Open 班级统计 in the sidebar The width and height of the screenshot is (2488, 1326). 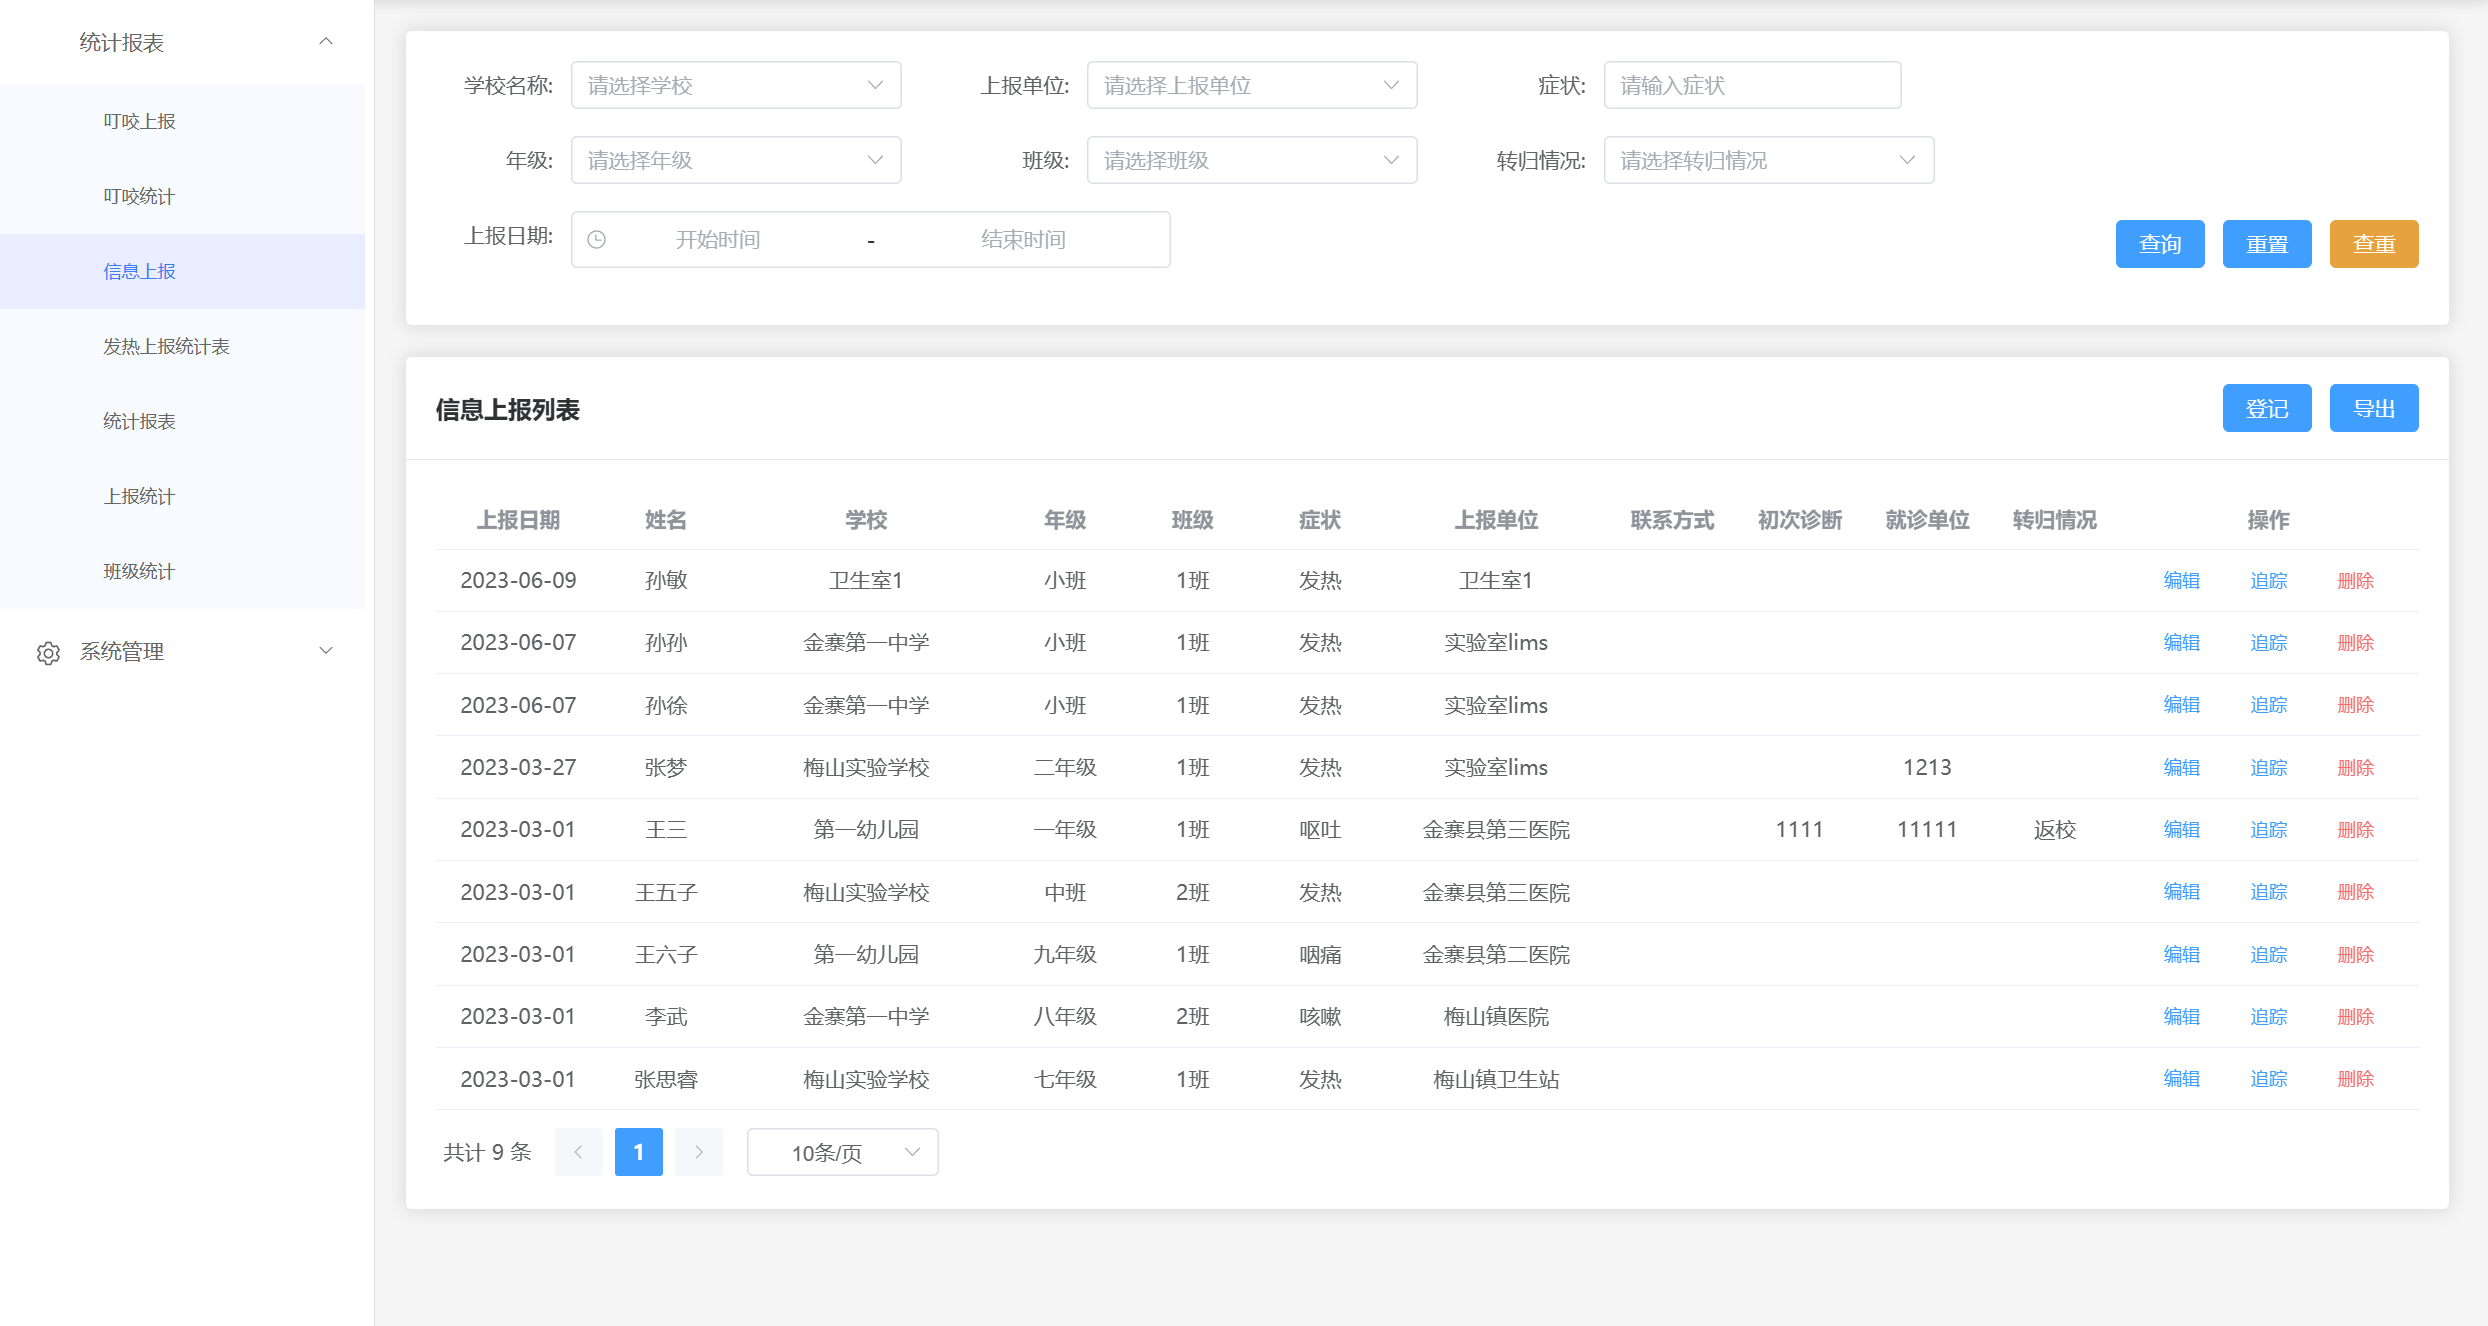(182, 571)
